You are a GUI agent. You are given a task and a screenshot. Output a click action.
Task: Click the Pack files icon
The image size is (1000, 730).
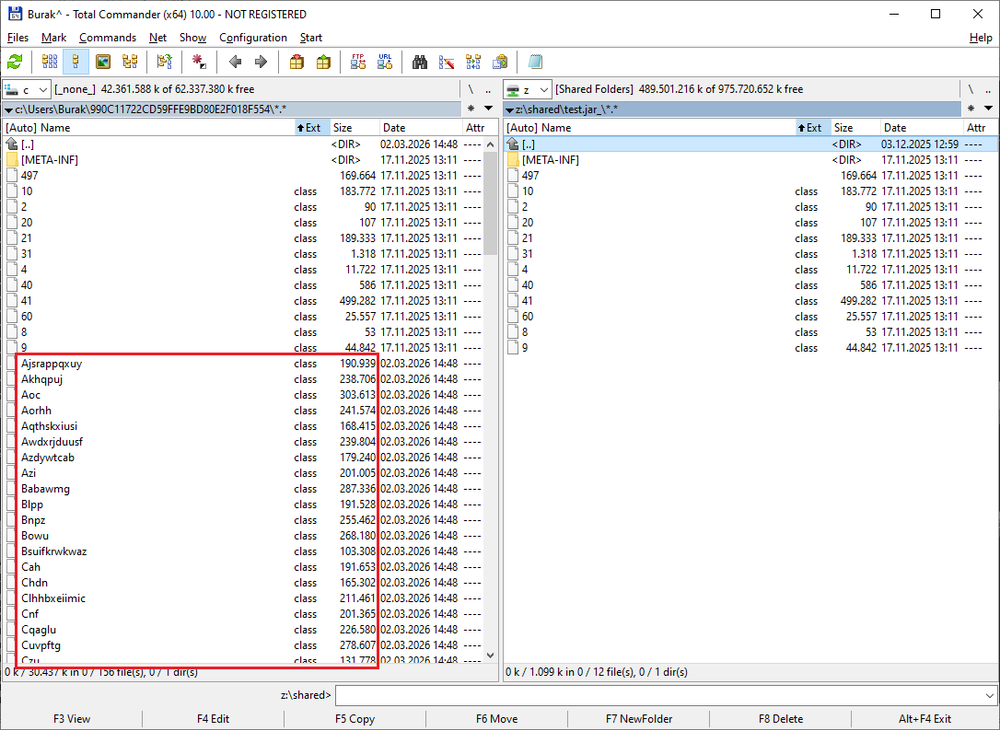(x=296, y=62)
